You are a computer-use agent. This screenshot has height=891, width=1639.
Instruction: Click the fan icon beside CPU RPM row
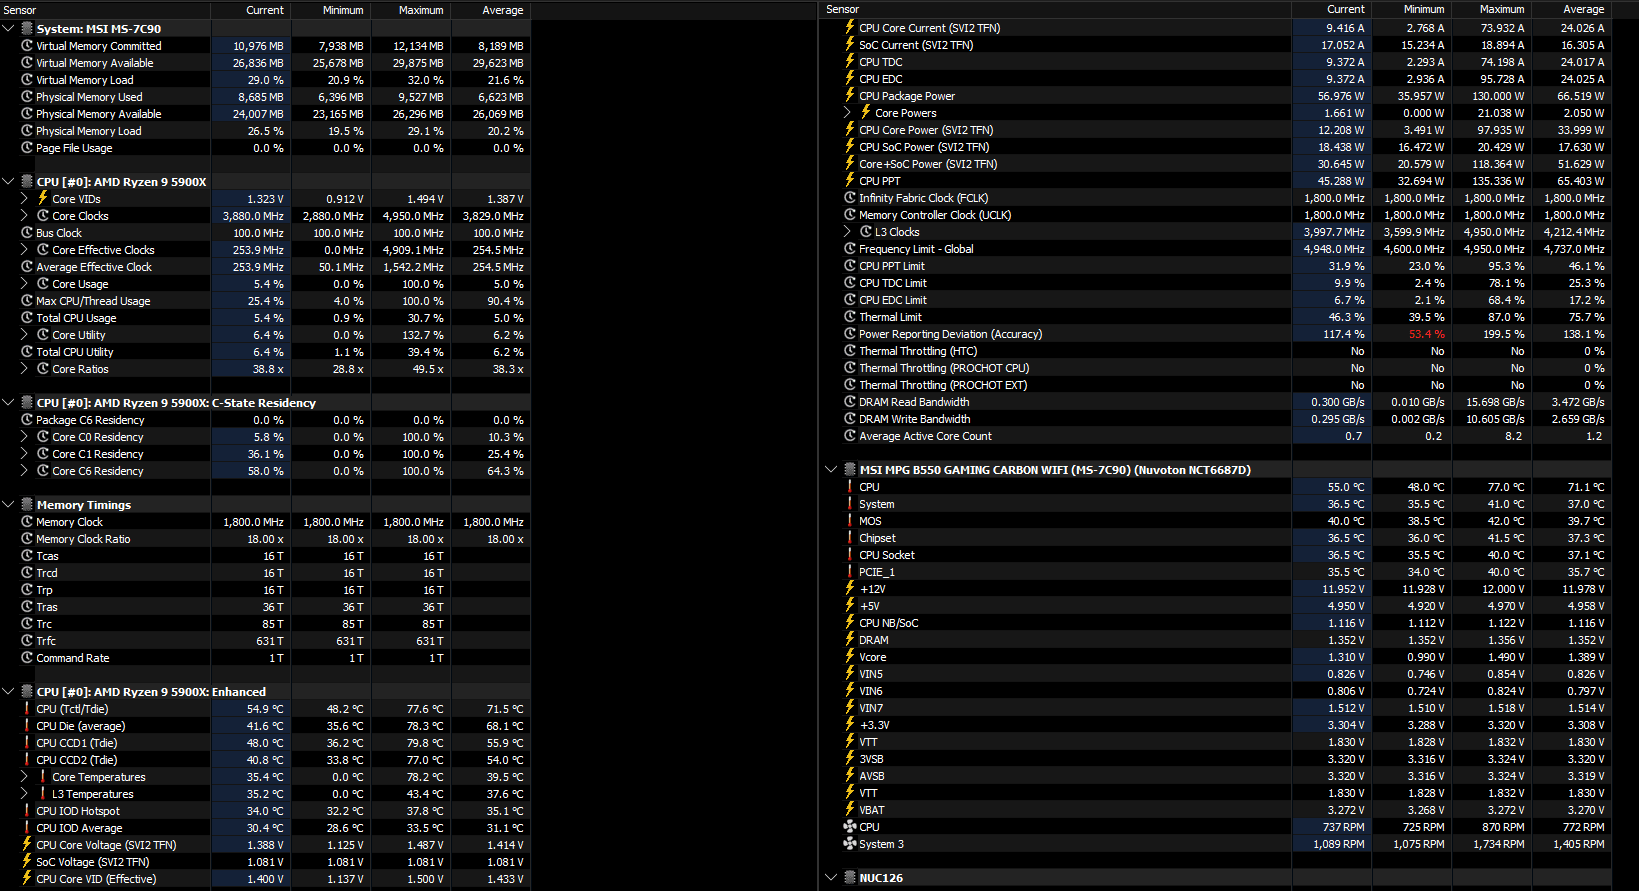(850, 827)
